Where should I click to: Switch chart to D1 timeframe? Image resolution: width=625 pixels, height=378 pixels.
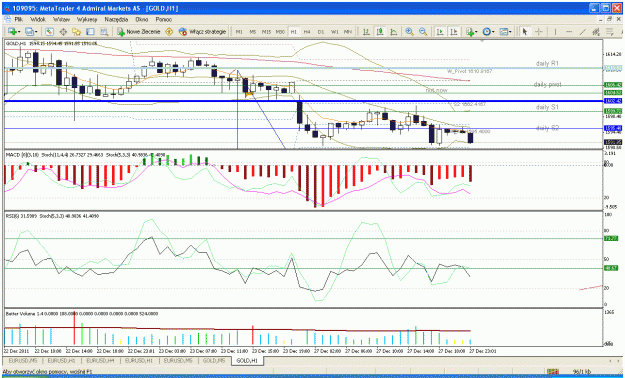point(321,32)
